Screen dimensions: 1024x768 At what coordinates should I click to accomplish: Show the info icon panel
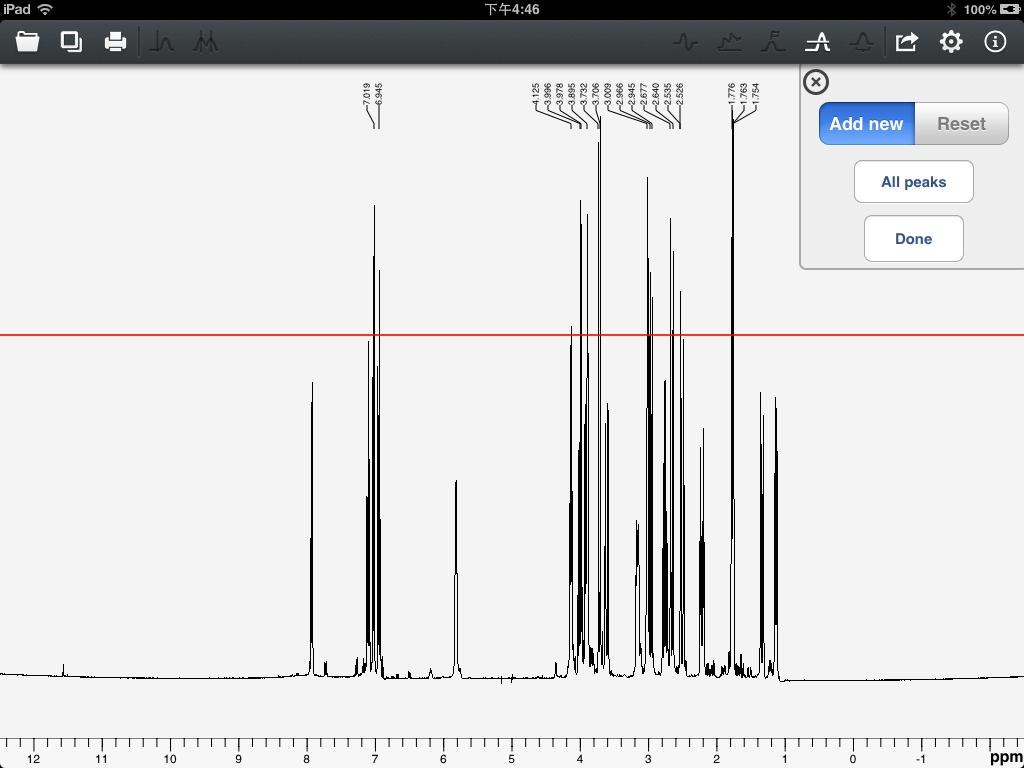(995, 42)
